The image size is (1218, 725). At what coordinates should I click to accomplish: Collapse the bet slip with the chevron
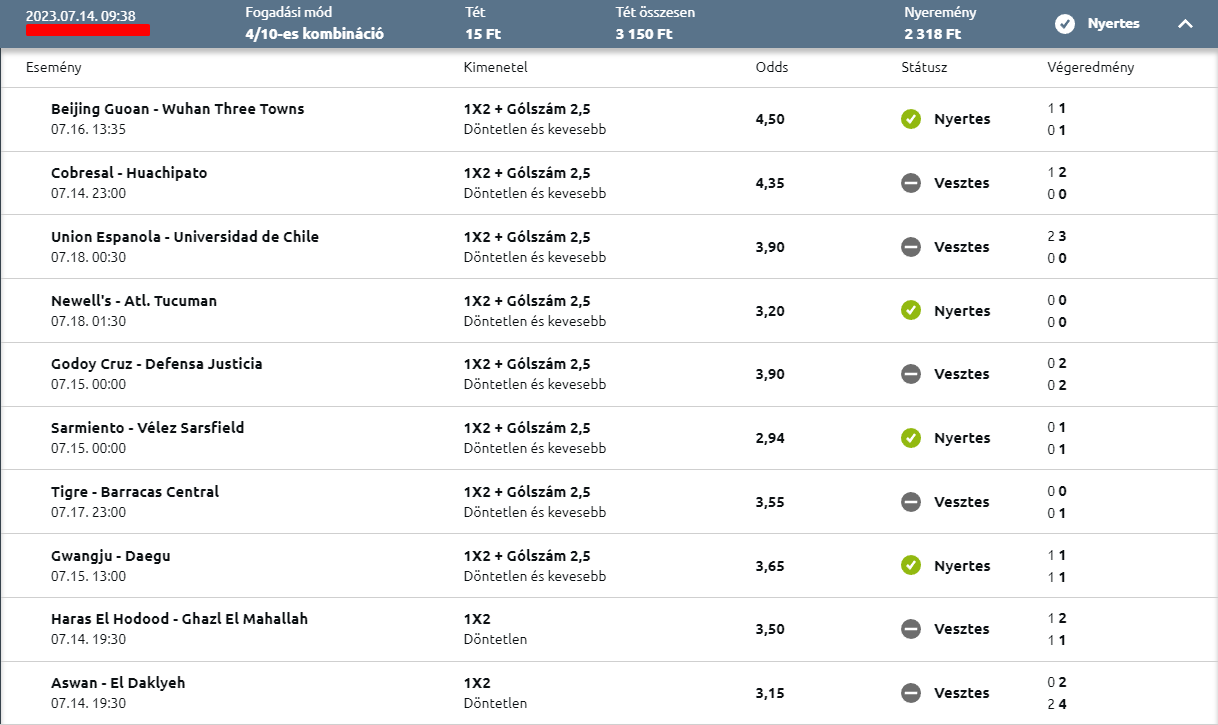(1185, 24)
